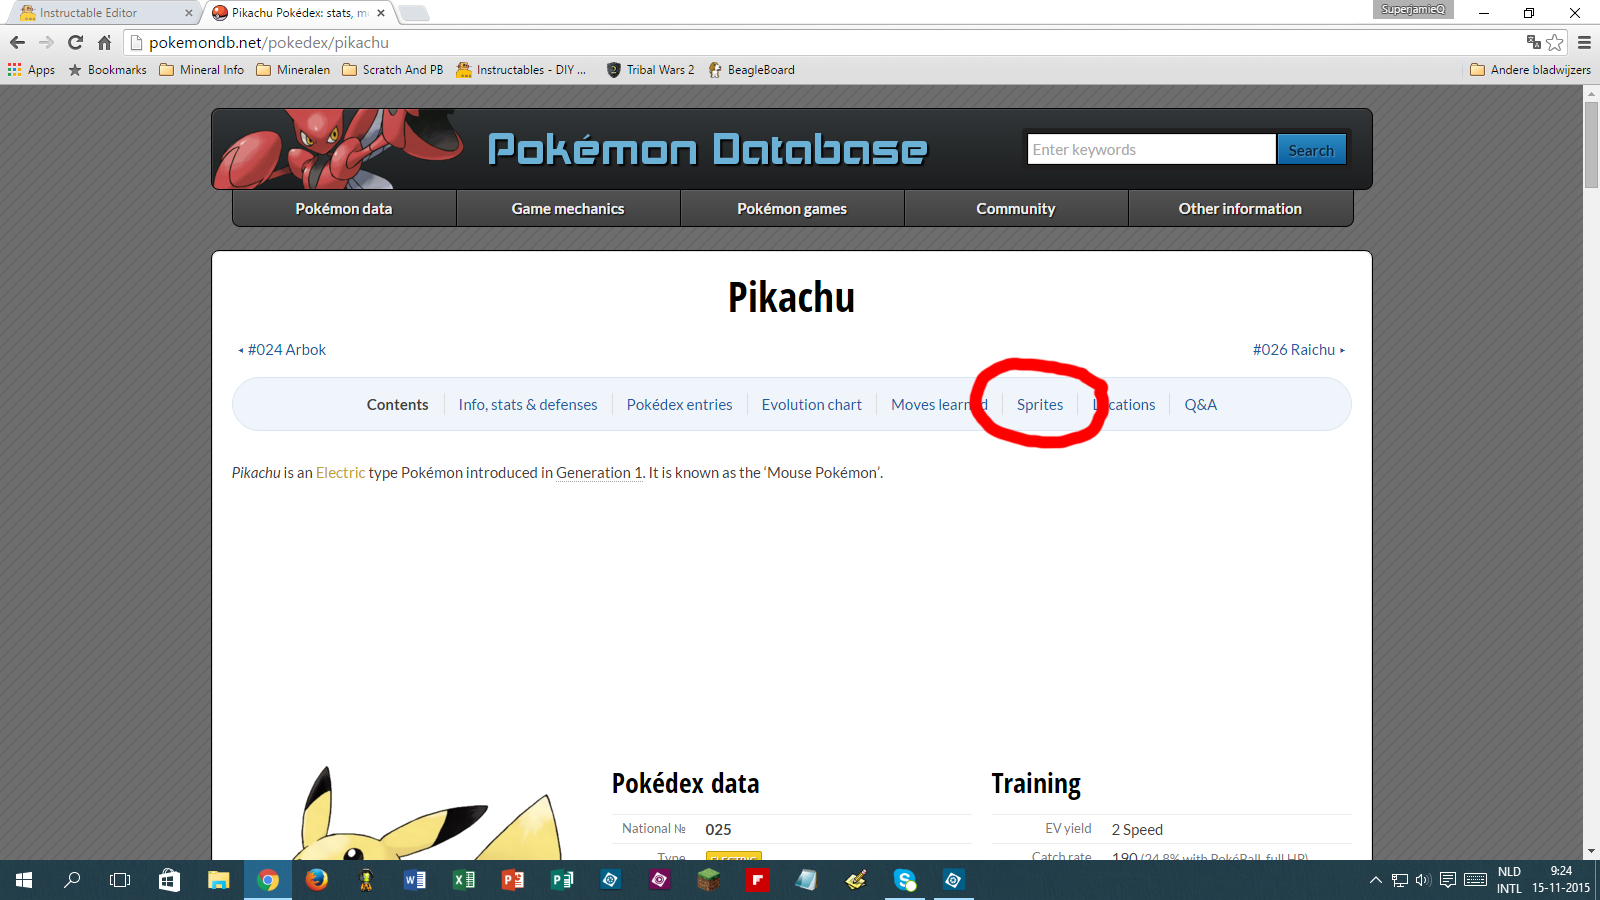Toggle the bookmark star in the address bar

(1554, 43)
